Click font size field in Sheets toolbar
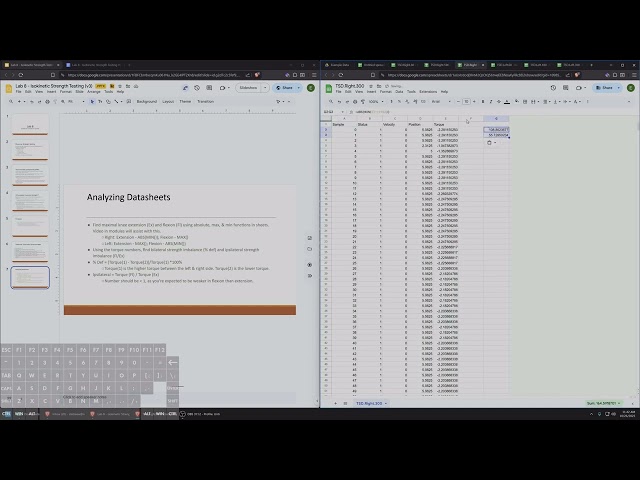This screenshot has height=480, width=640. 466,101
